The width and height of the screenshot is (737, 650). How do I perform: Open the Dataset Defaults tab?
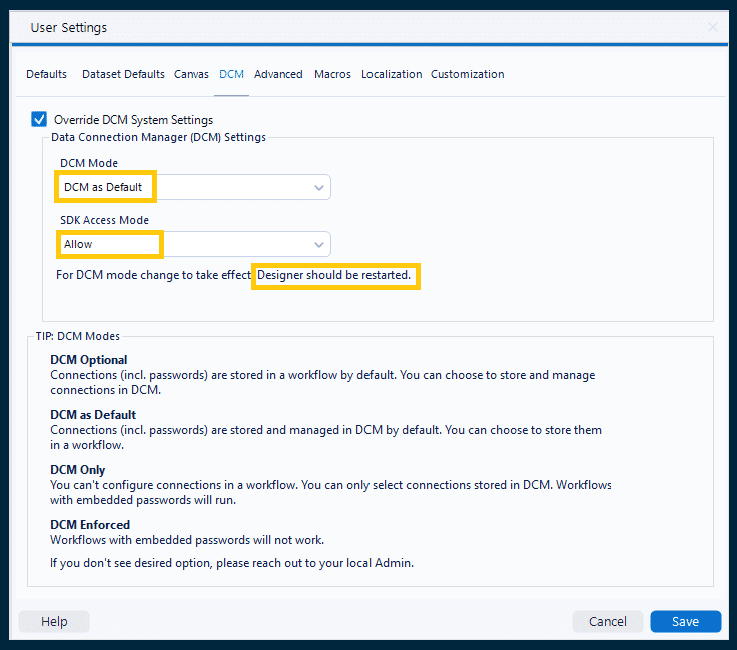coord(123,74)
